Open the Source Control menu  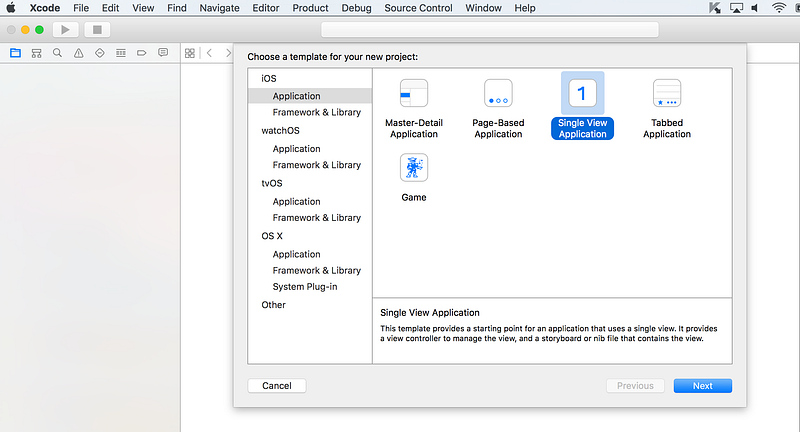[418, 8]
